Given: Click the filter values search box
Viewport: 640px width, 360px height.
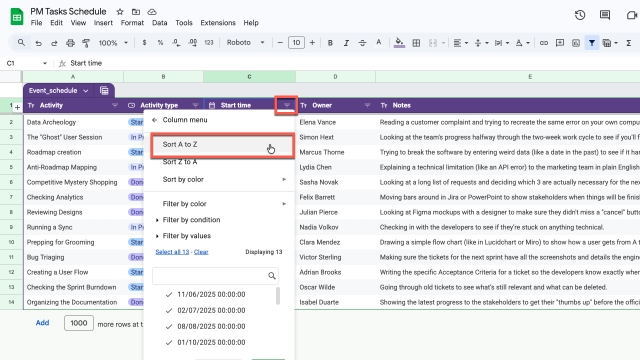Looking at the screenshot, I should (216, 276).
